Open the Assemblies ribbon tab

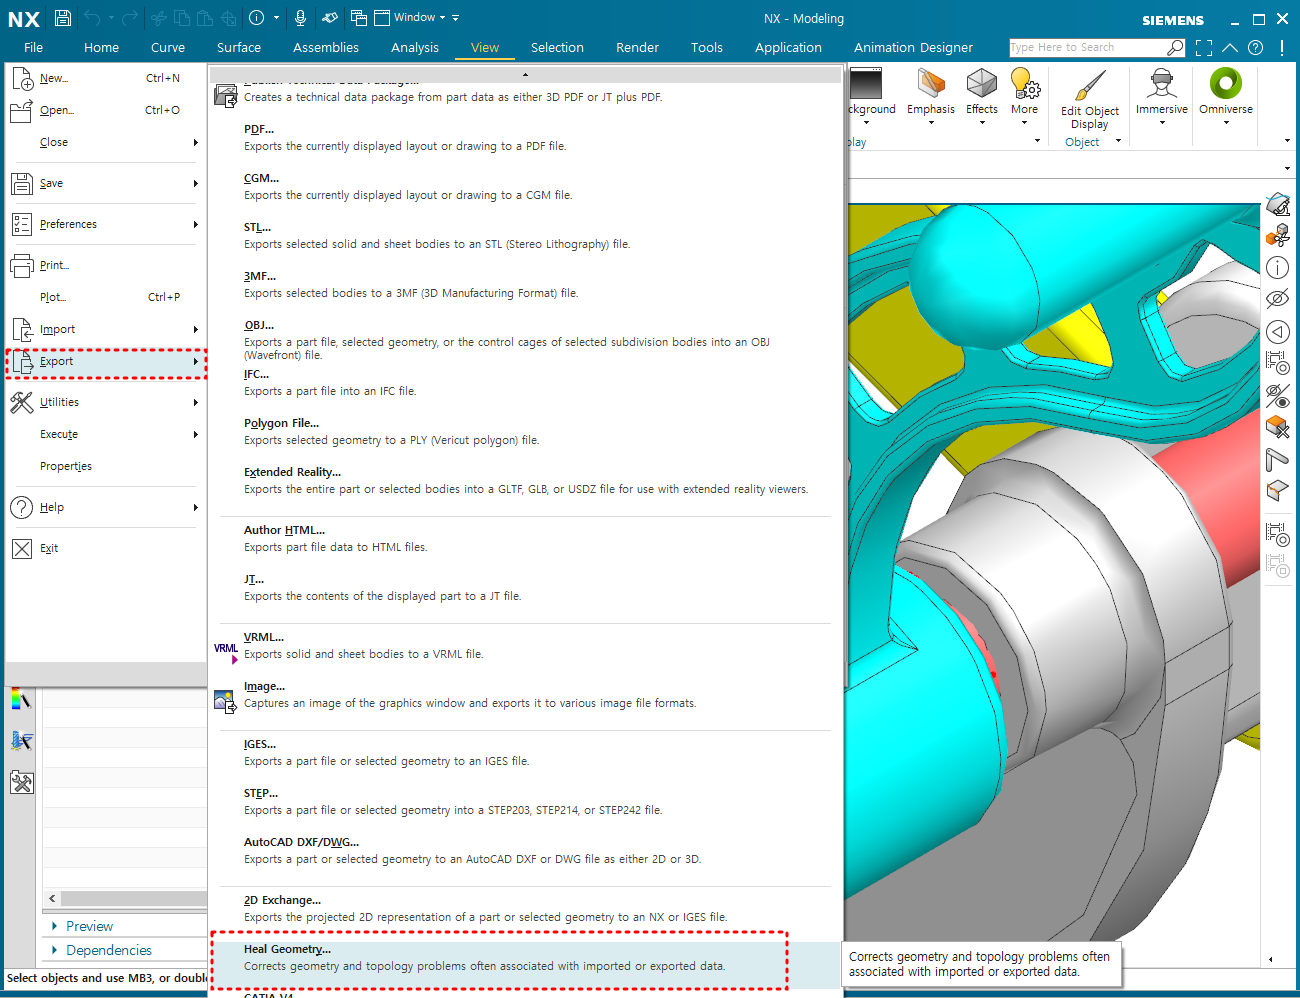click(x=326, y=47)
